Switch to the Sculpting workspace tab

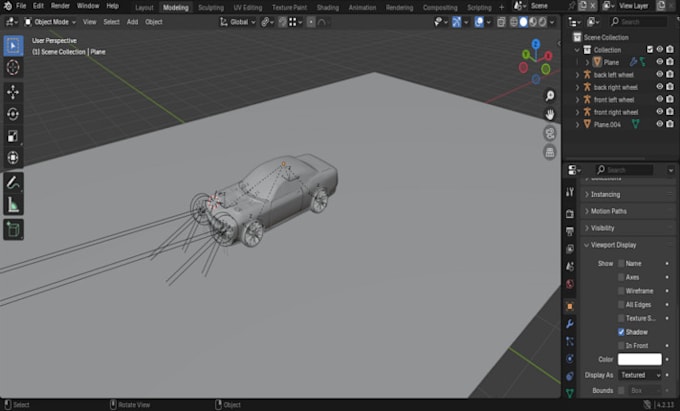tap(211, 8)
